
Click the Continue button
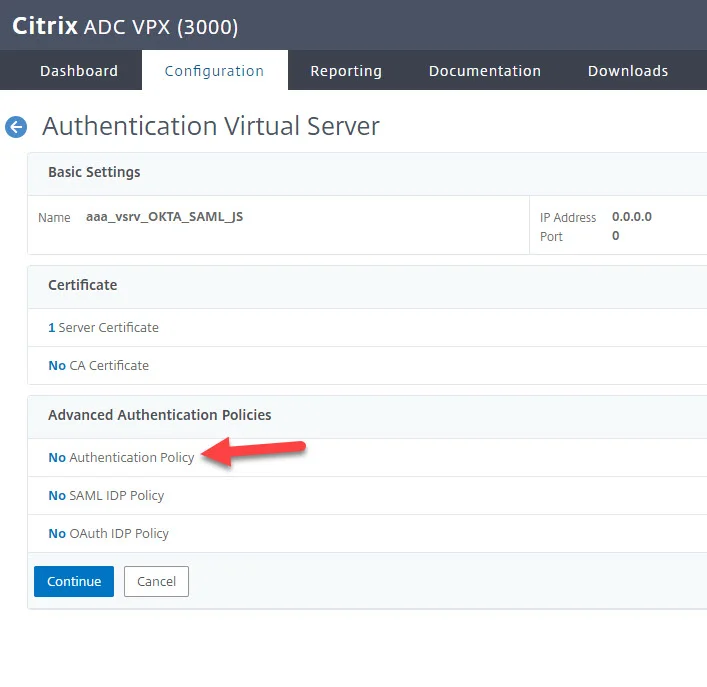tap(74, 581)
